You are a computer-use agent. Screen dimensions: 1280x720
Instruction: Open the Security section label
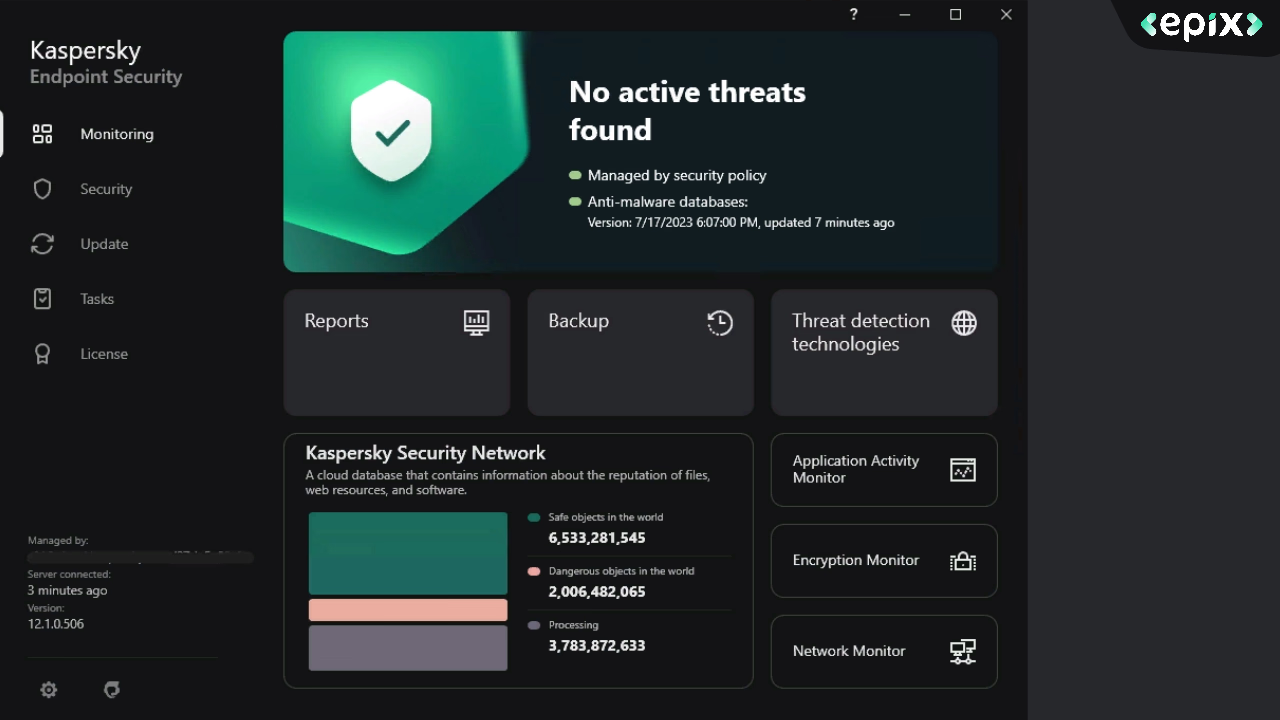click(106, 189)
